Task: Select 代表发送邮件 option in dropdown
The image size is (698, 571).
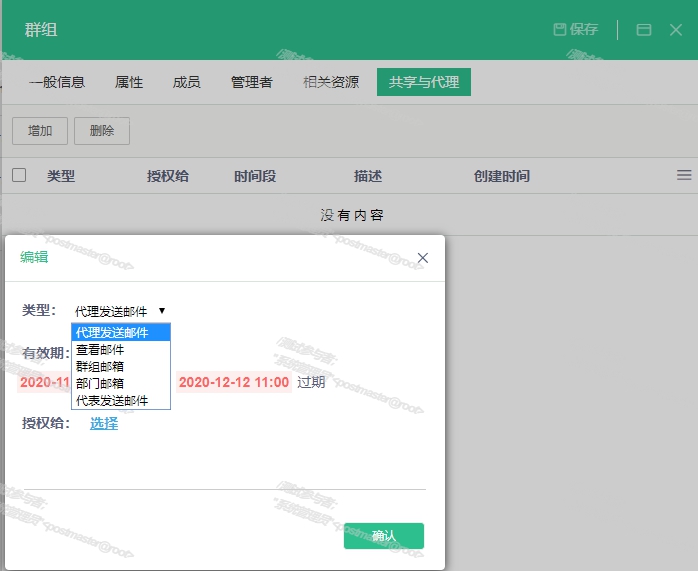Action: tap(112, 400)
